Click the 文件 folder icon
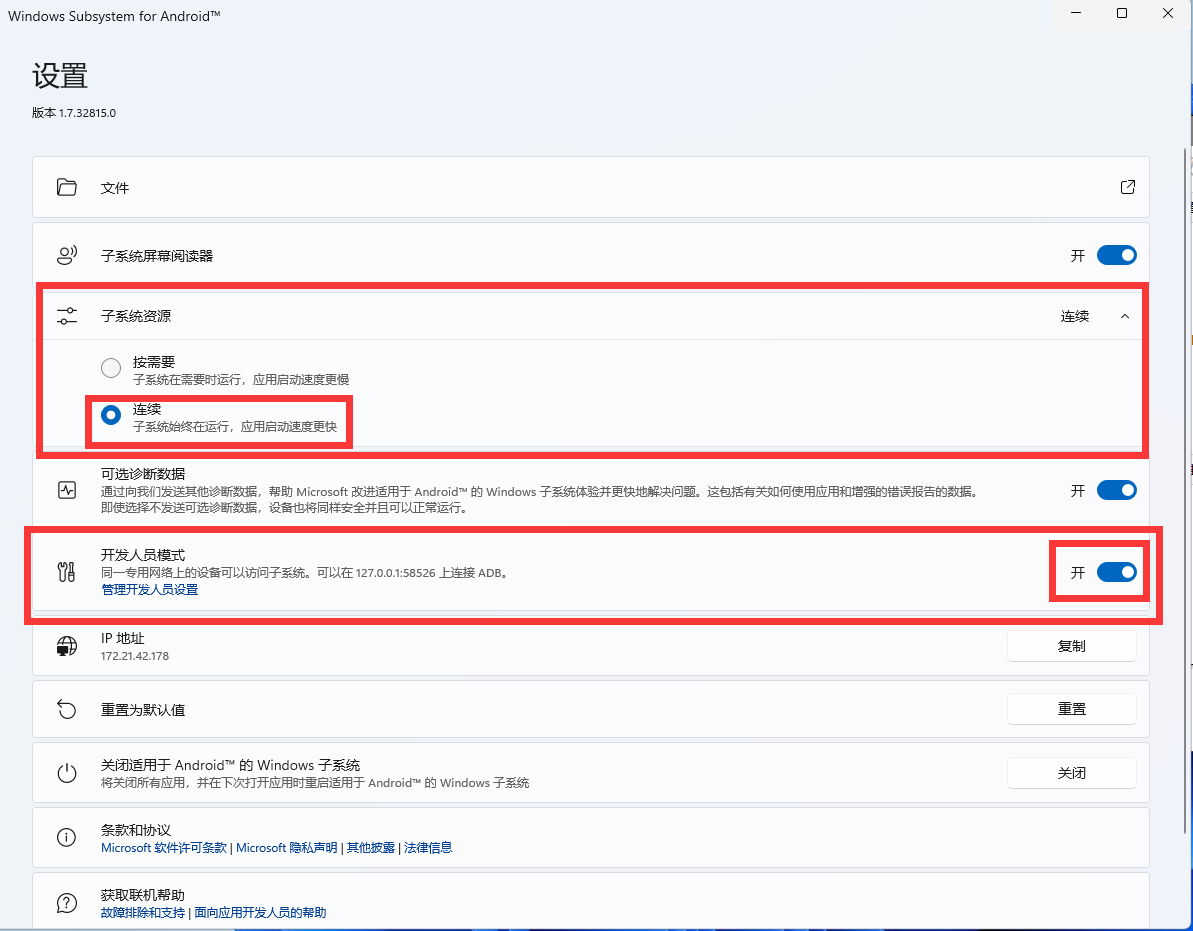The height and width of the screenshot is (931, 1193). click(x=67, y=187)
